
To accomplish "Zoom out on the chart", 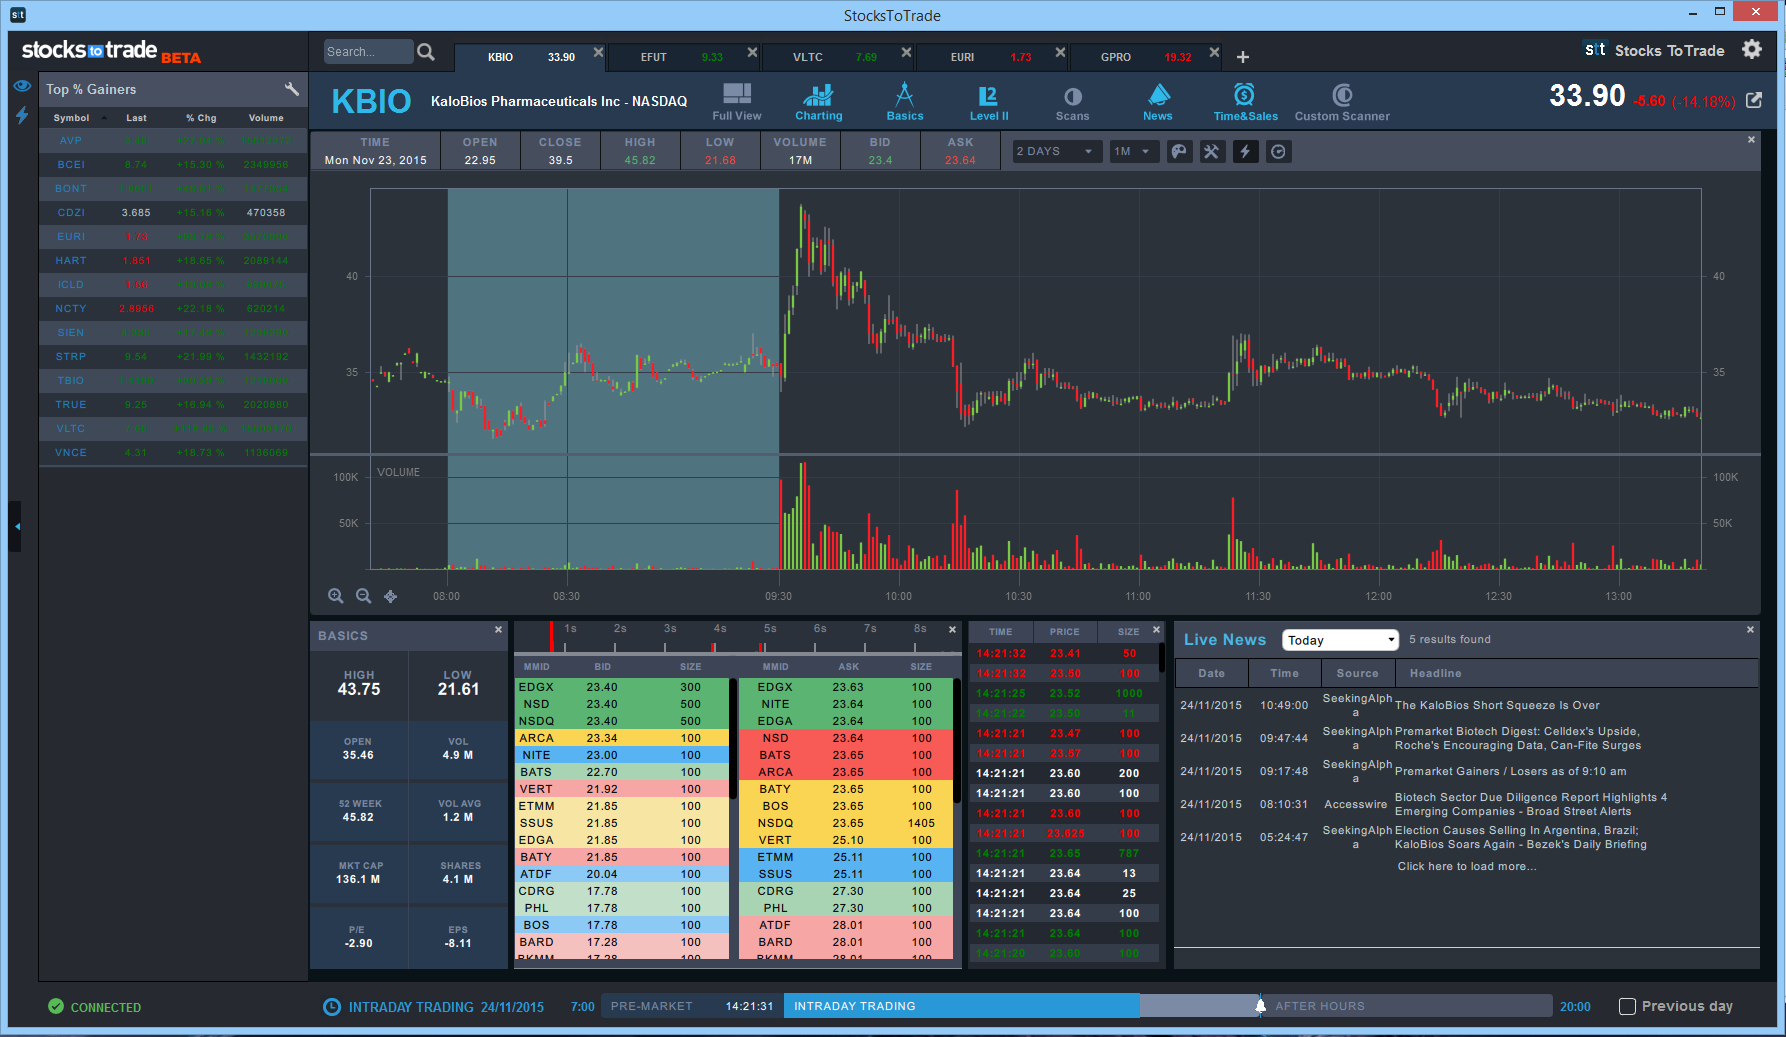I will click(x=363, y=596).
